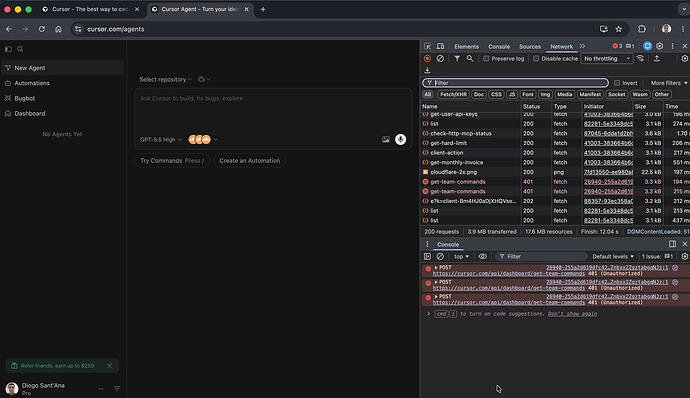Select the Fetch/XHR filter chip
Viewport: 690px width, 398px height.
coord(453,94)
